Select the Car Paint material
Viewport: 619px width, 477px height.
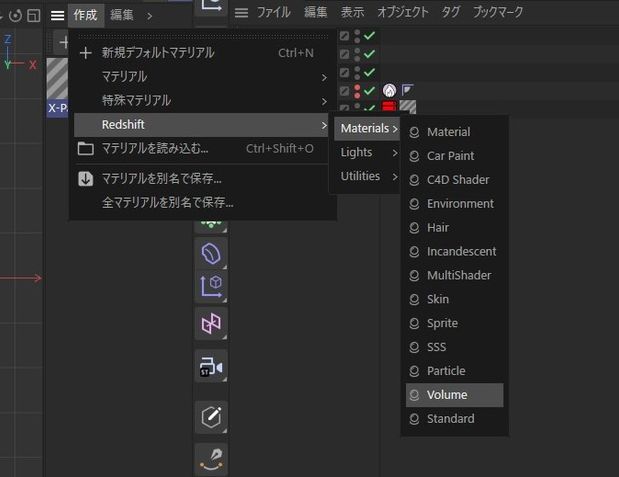coord(454,156)
